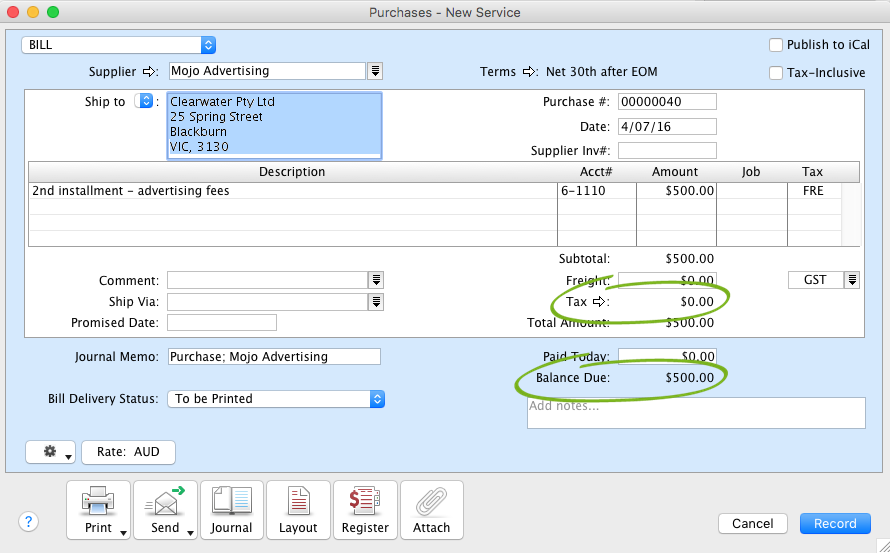Image resolution: width=890 pixels, height=553 pixels.
Task: Enable the Publish to iCal checkbox
Action: tap(776, 45)
